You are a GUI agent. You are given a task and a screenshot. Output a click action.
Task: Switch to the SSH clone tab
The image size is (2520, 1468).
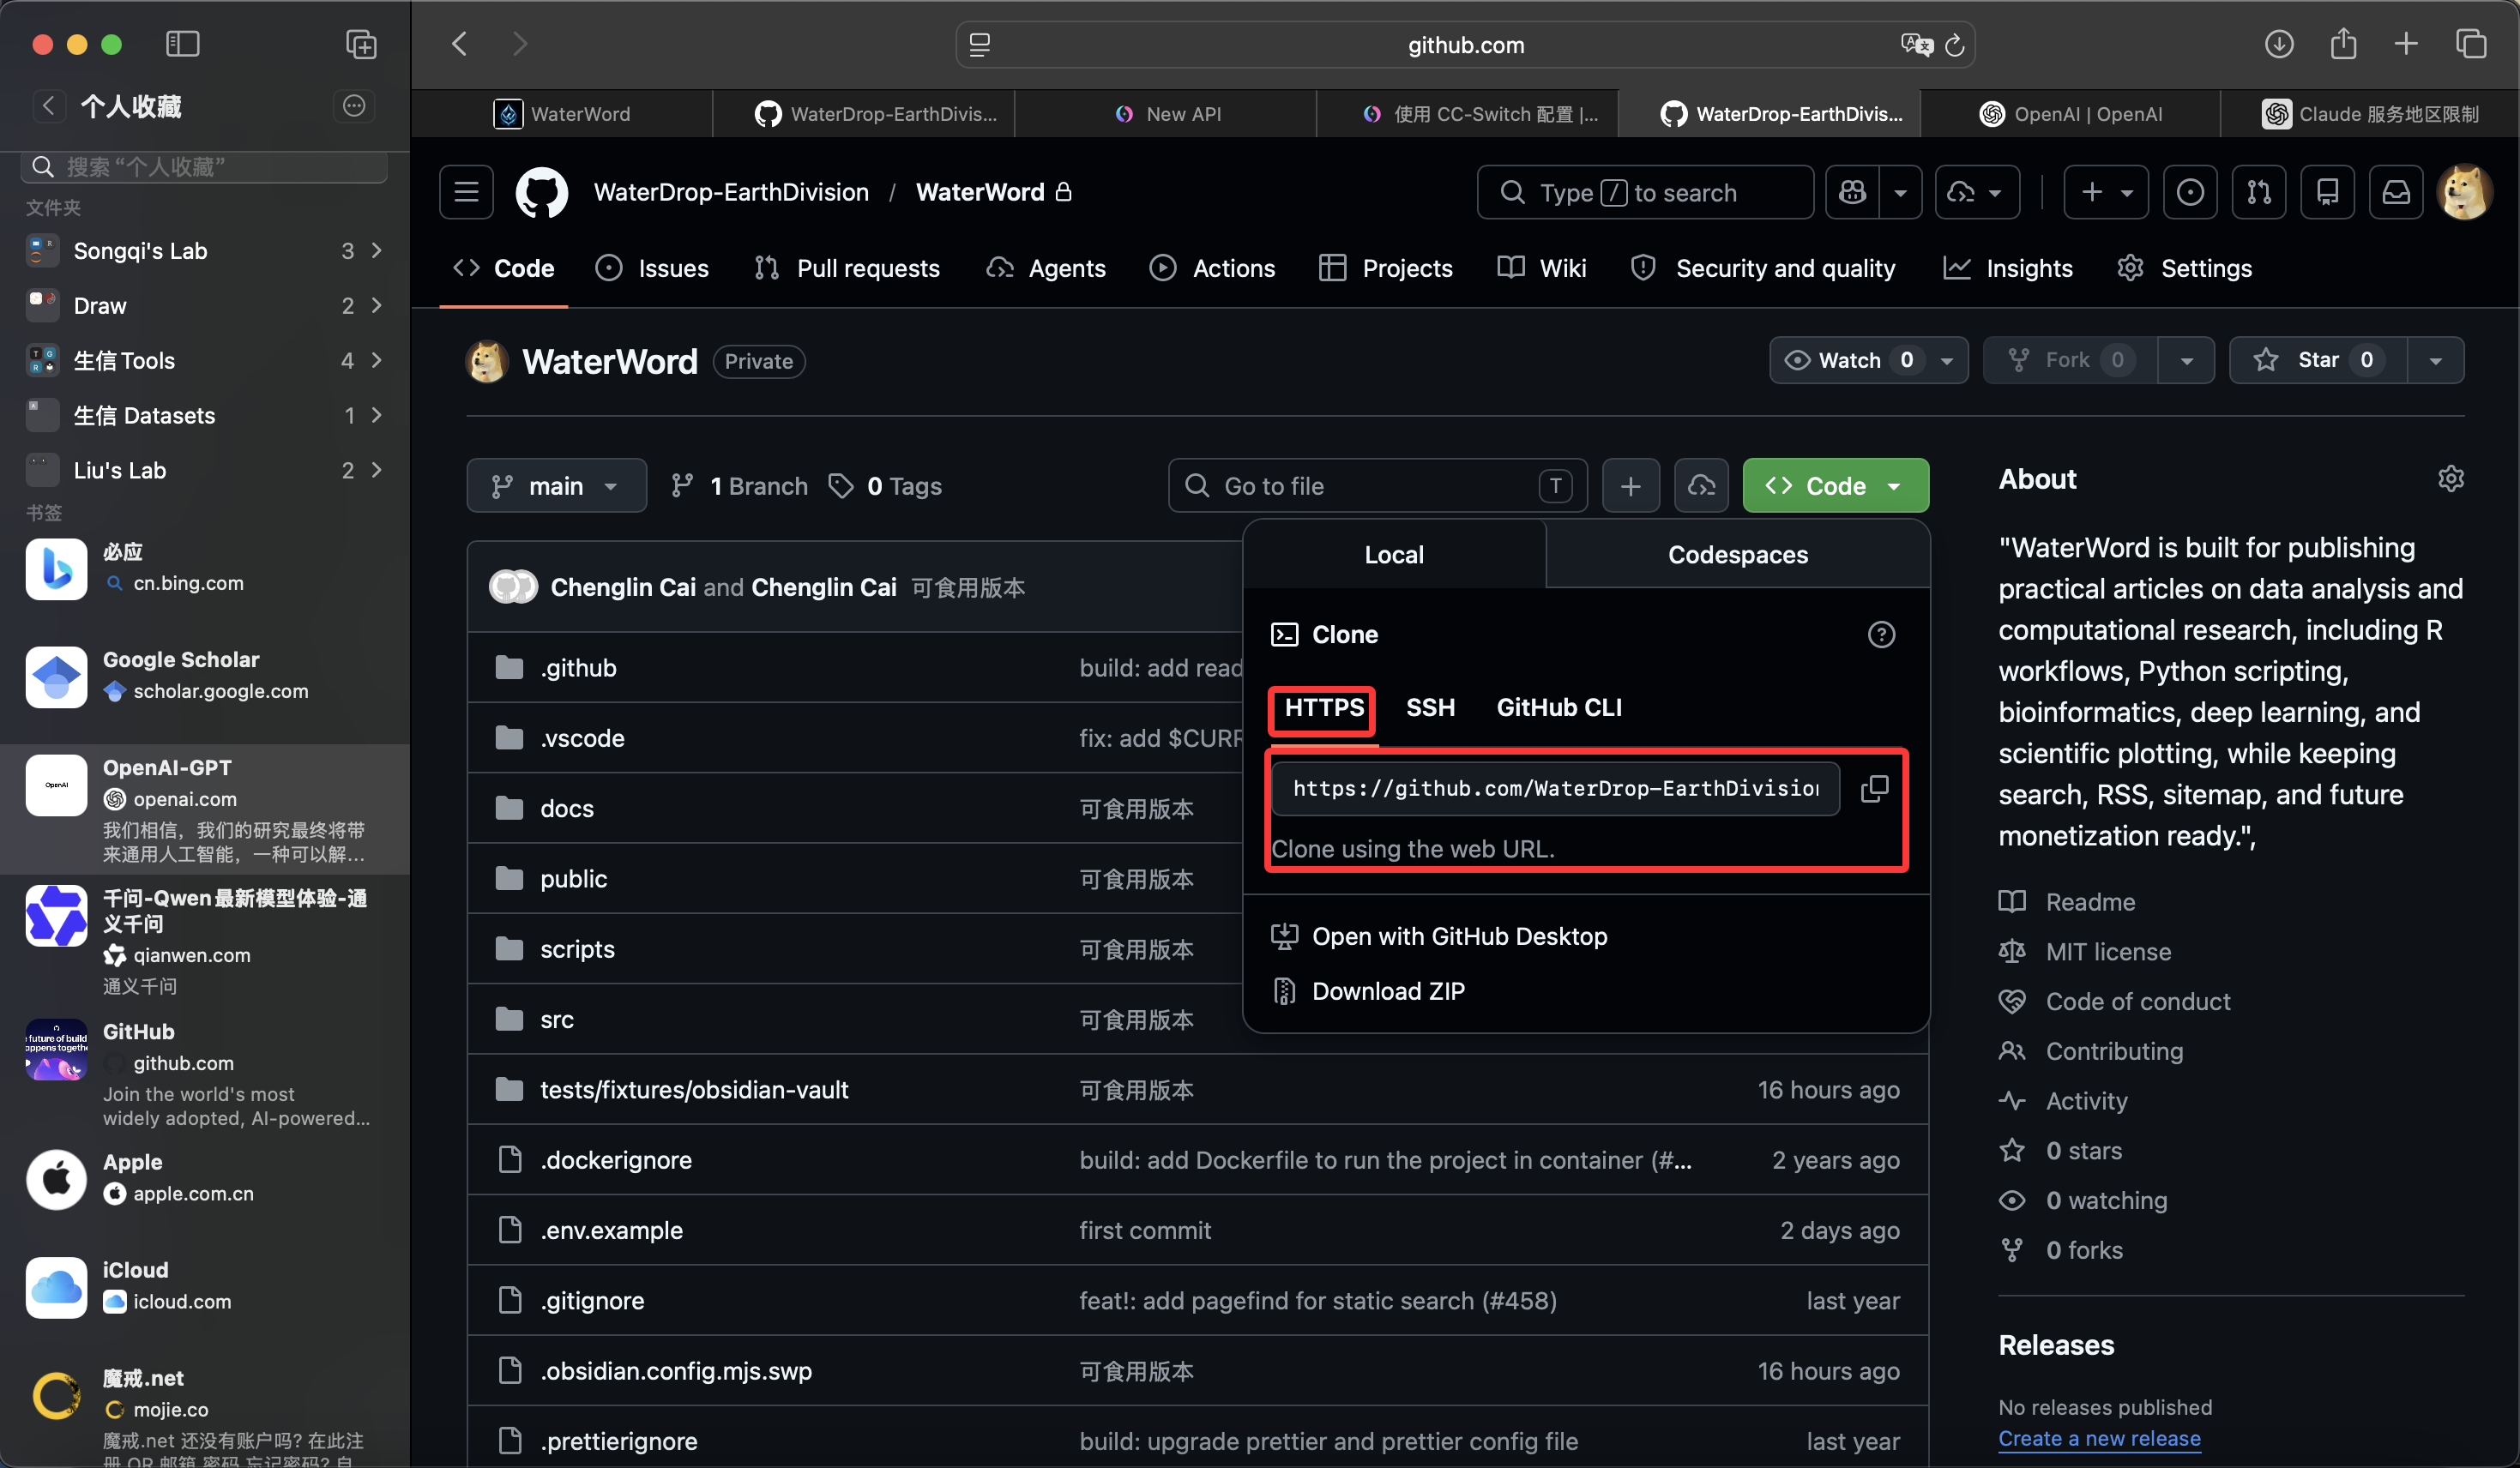[x=1430, y=708]
